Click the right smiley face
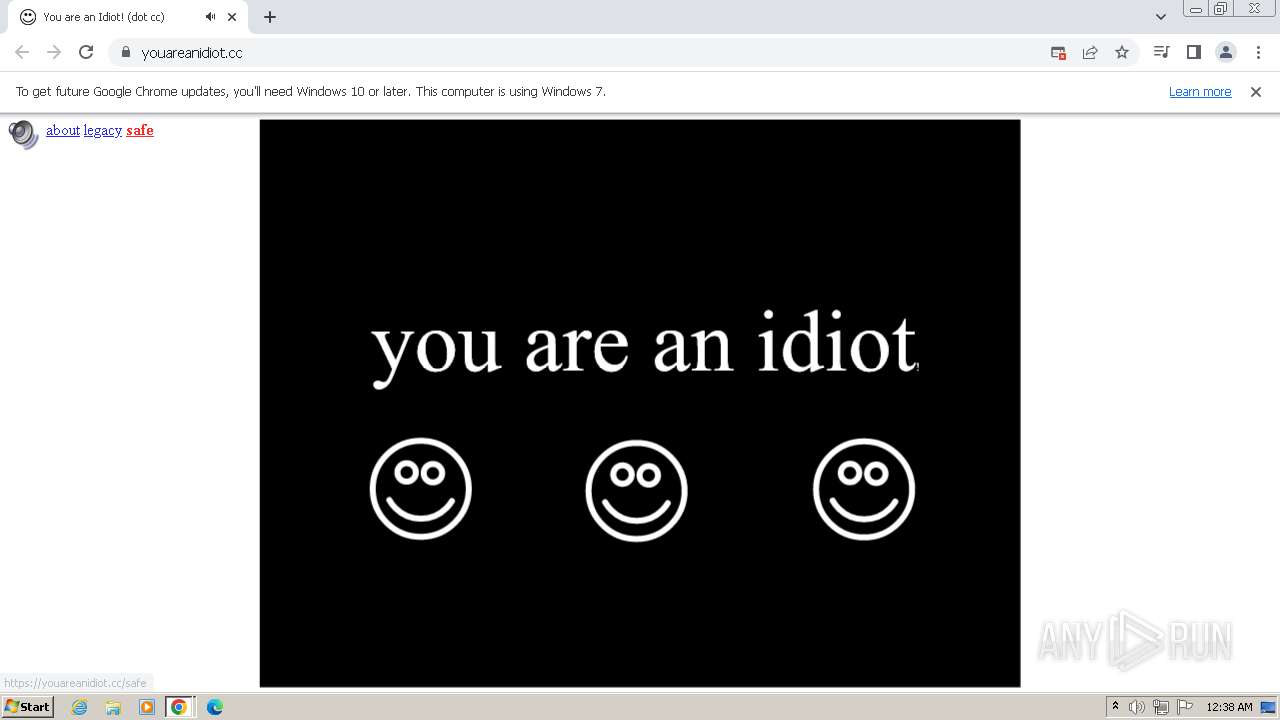 point(864,489)
